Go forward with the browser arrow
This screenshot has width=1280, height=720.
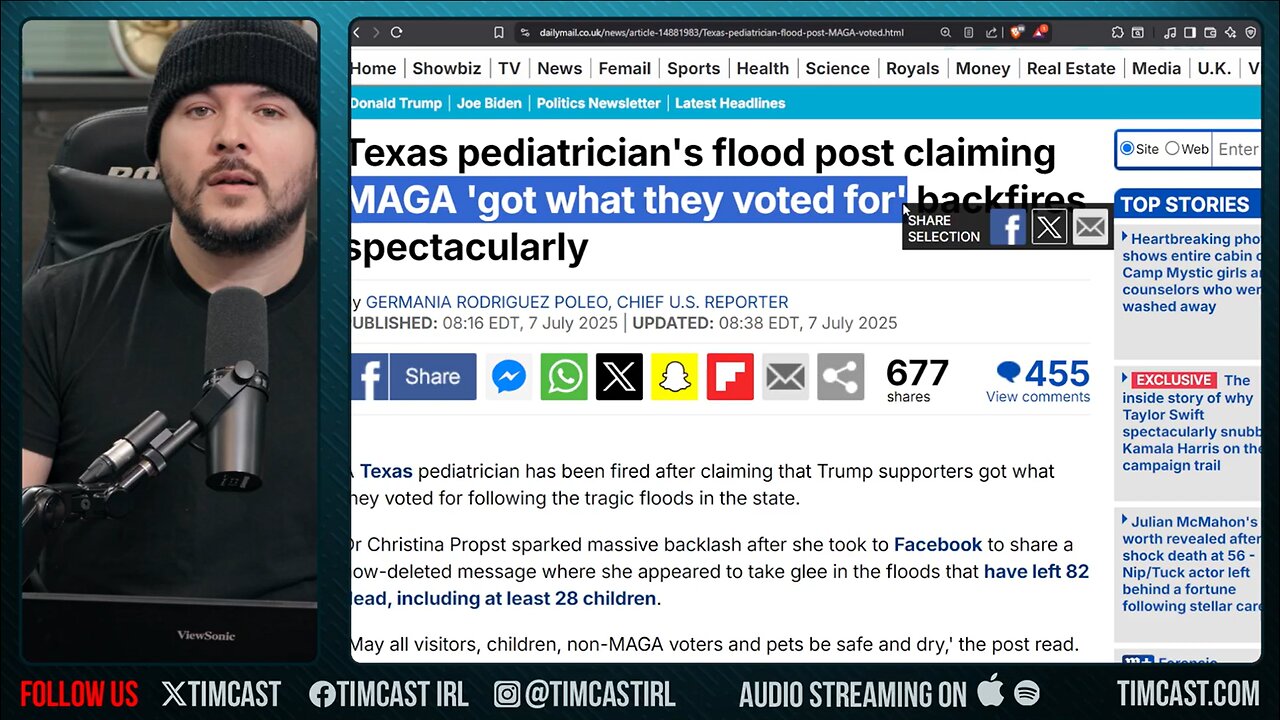click(x=376, y=32)
